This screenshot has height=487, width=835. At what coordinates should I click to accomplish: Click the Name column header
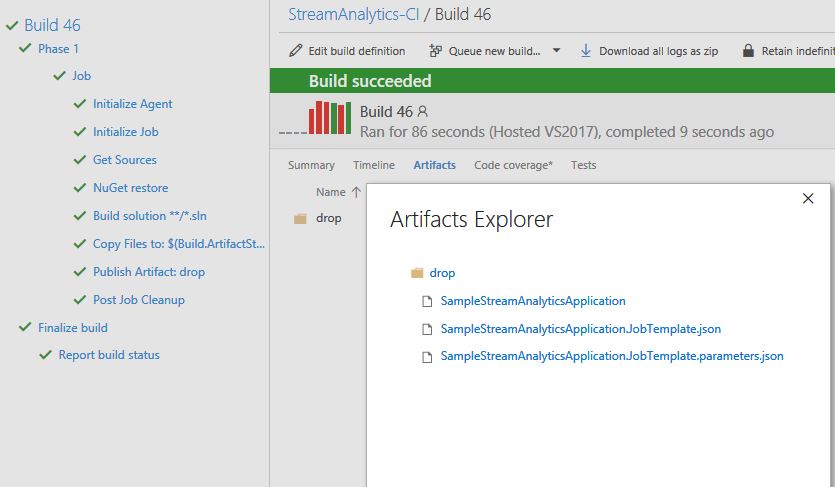click(331, 192)
